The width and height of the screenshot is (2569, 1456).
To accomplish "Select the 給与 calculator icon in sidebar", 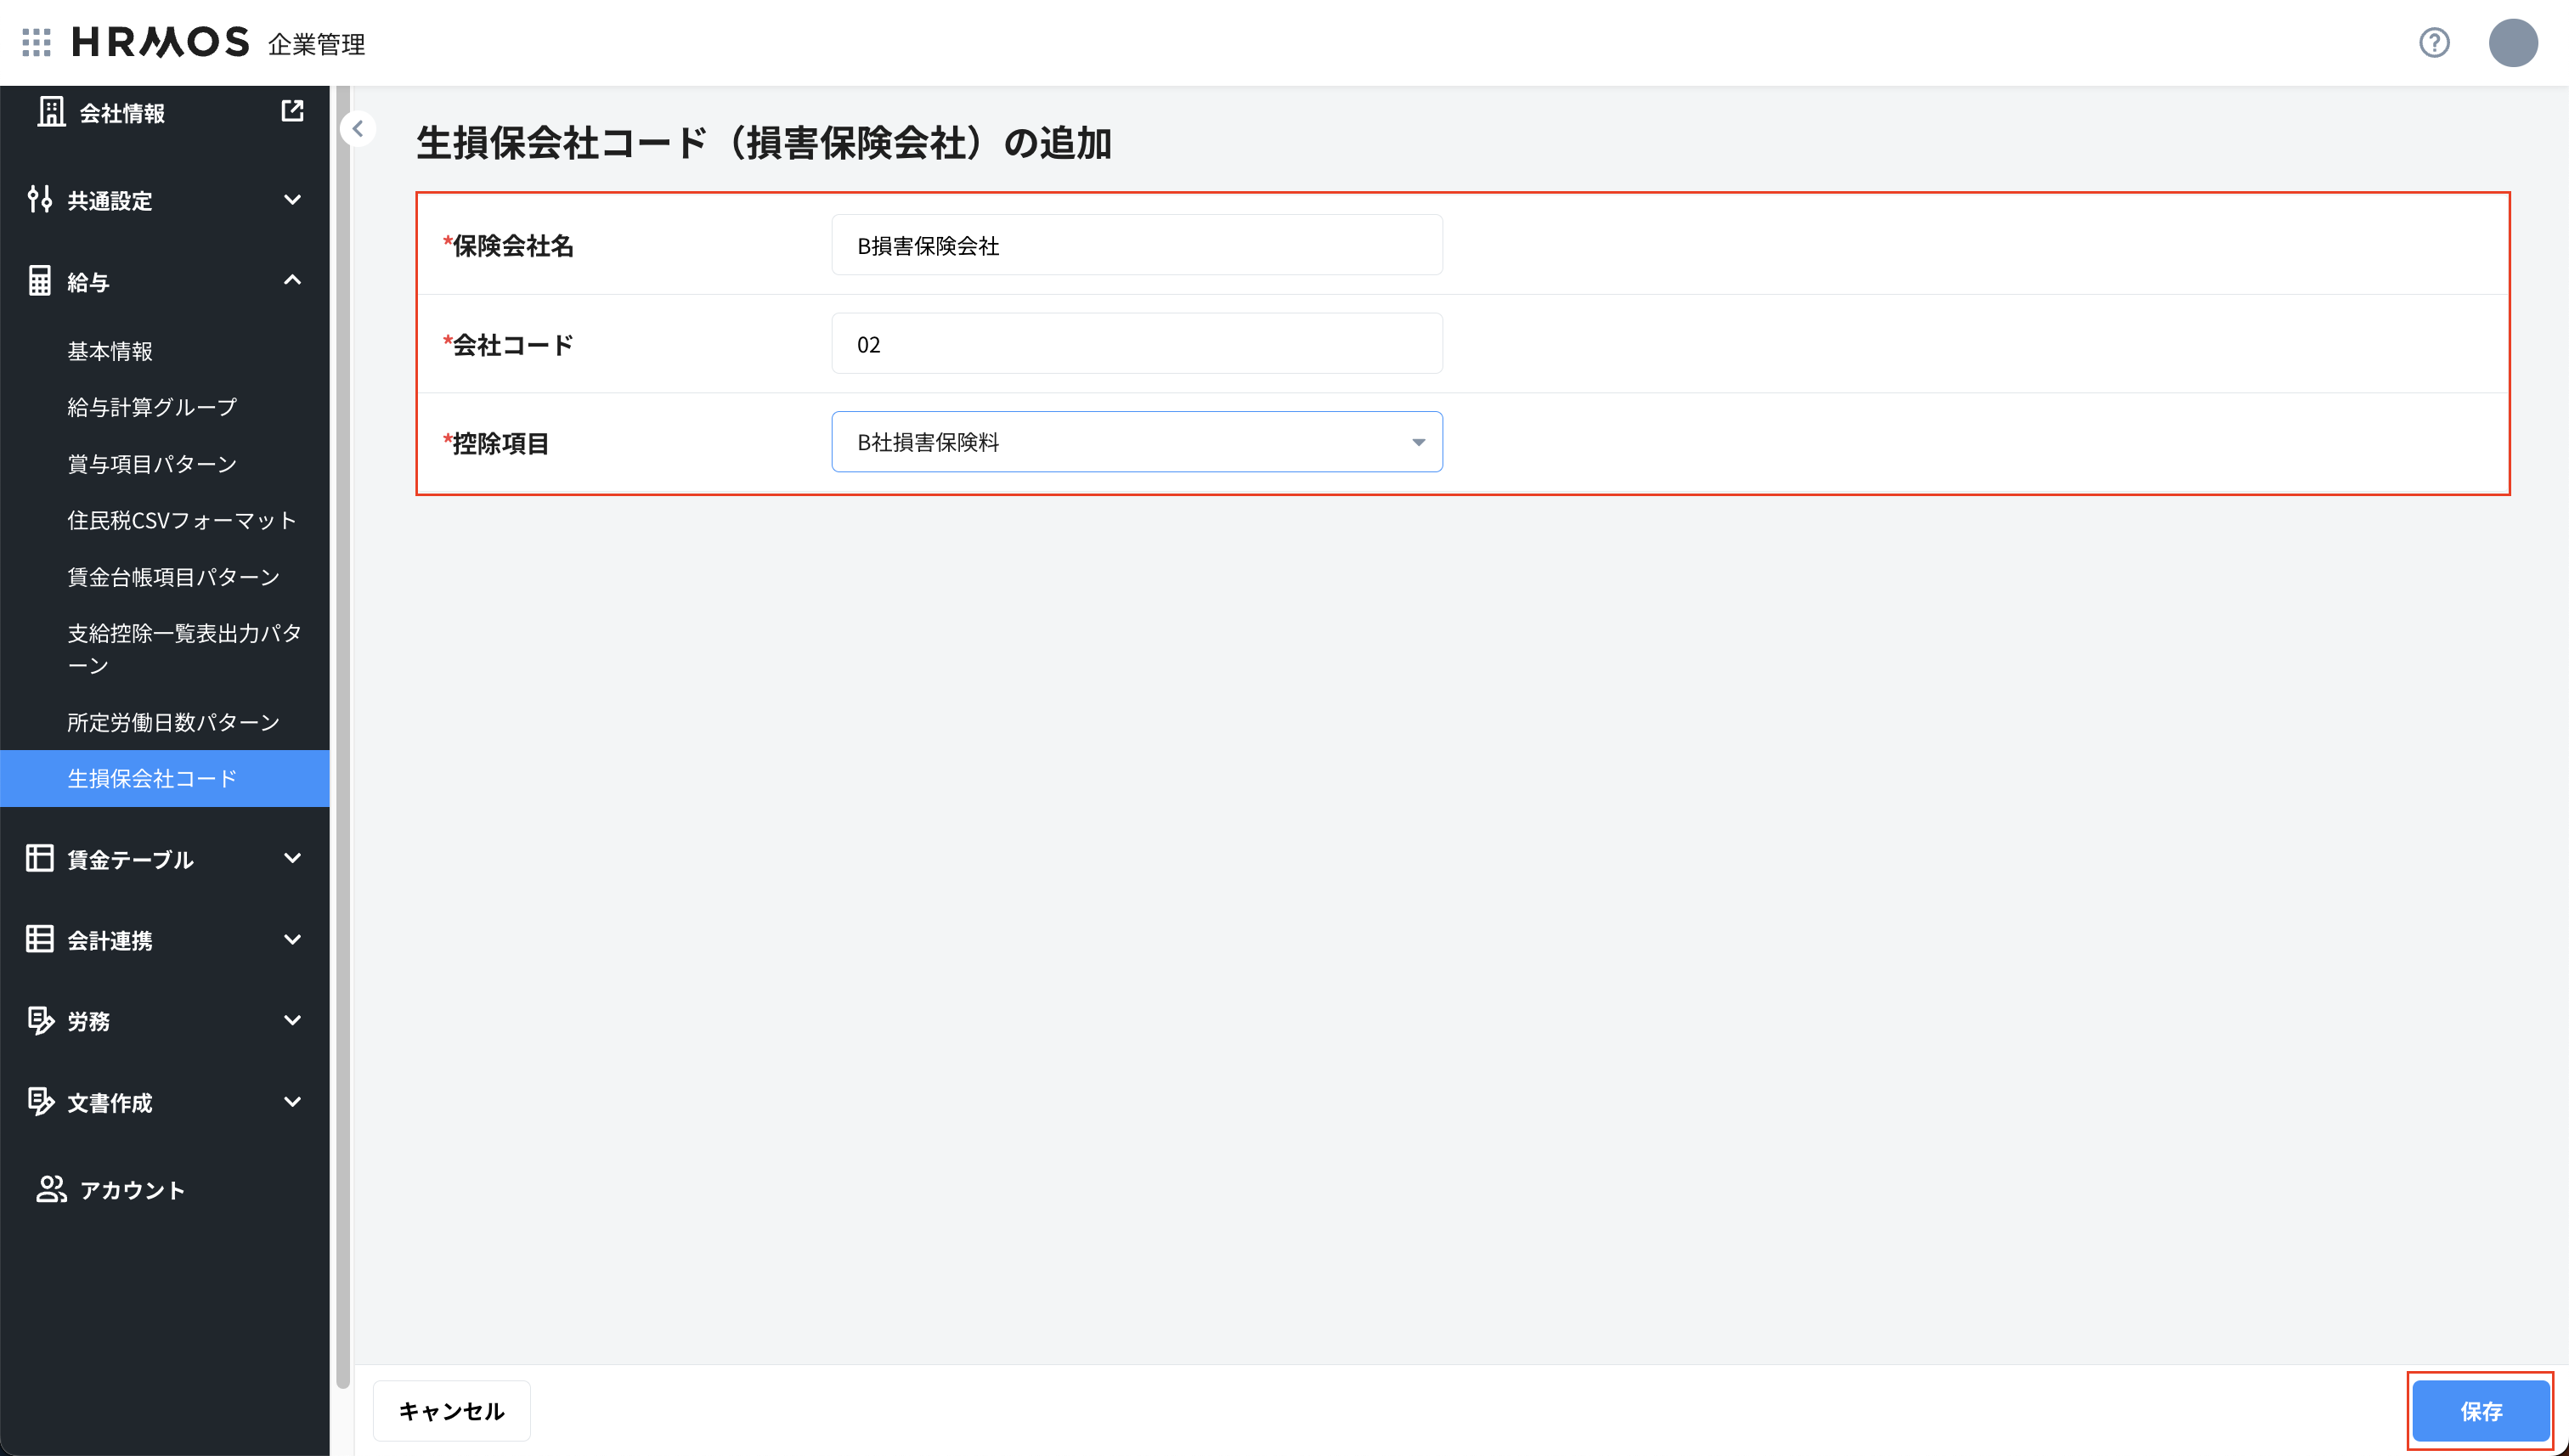I will [x=40, y=280].
